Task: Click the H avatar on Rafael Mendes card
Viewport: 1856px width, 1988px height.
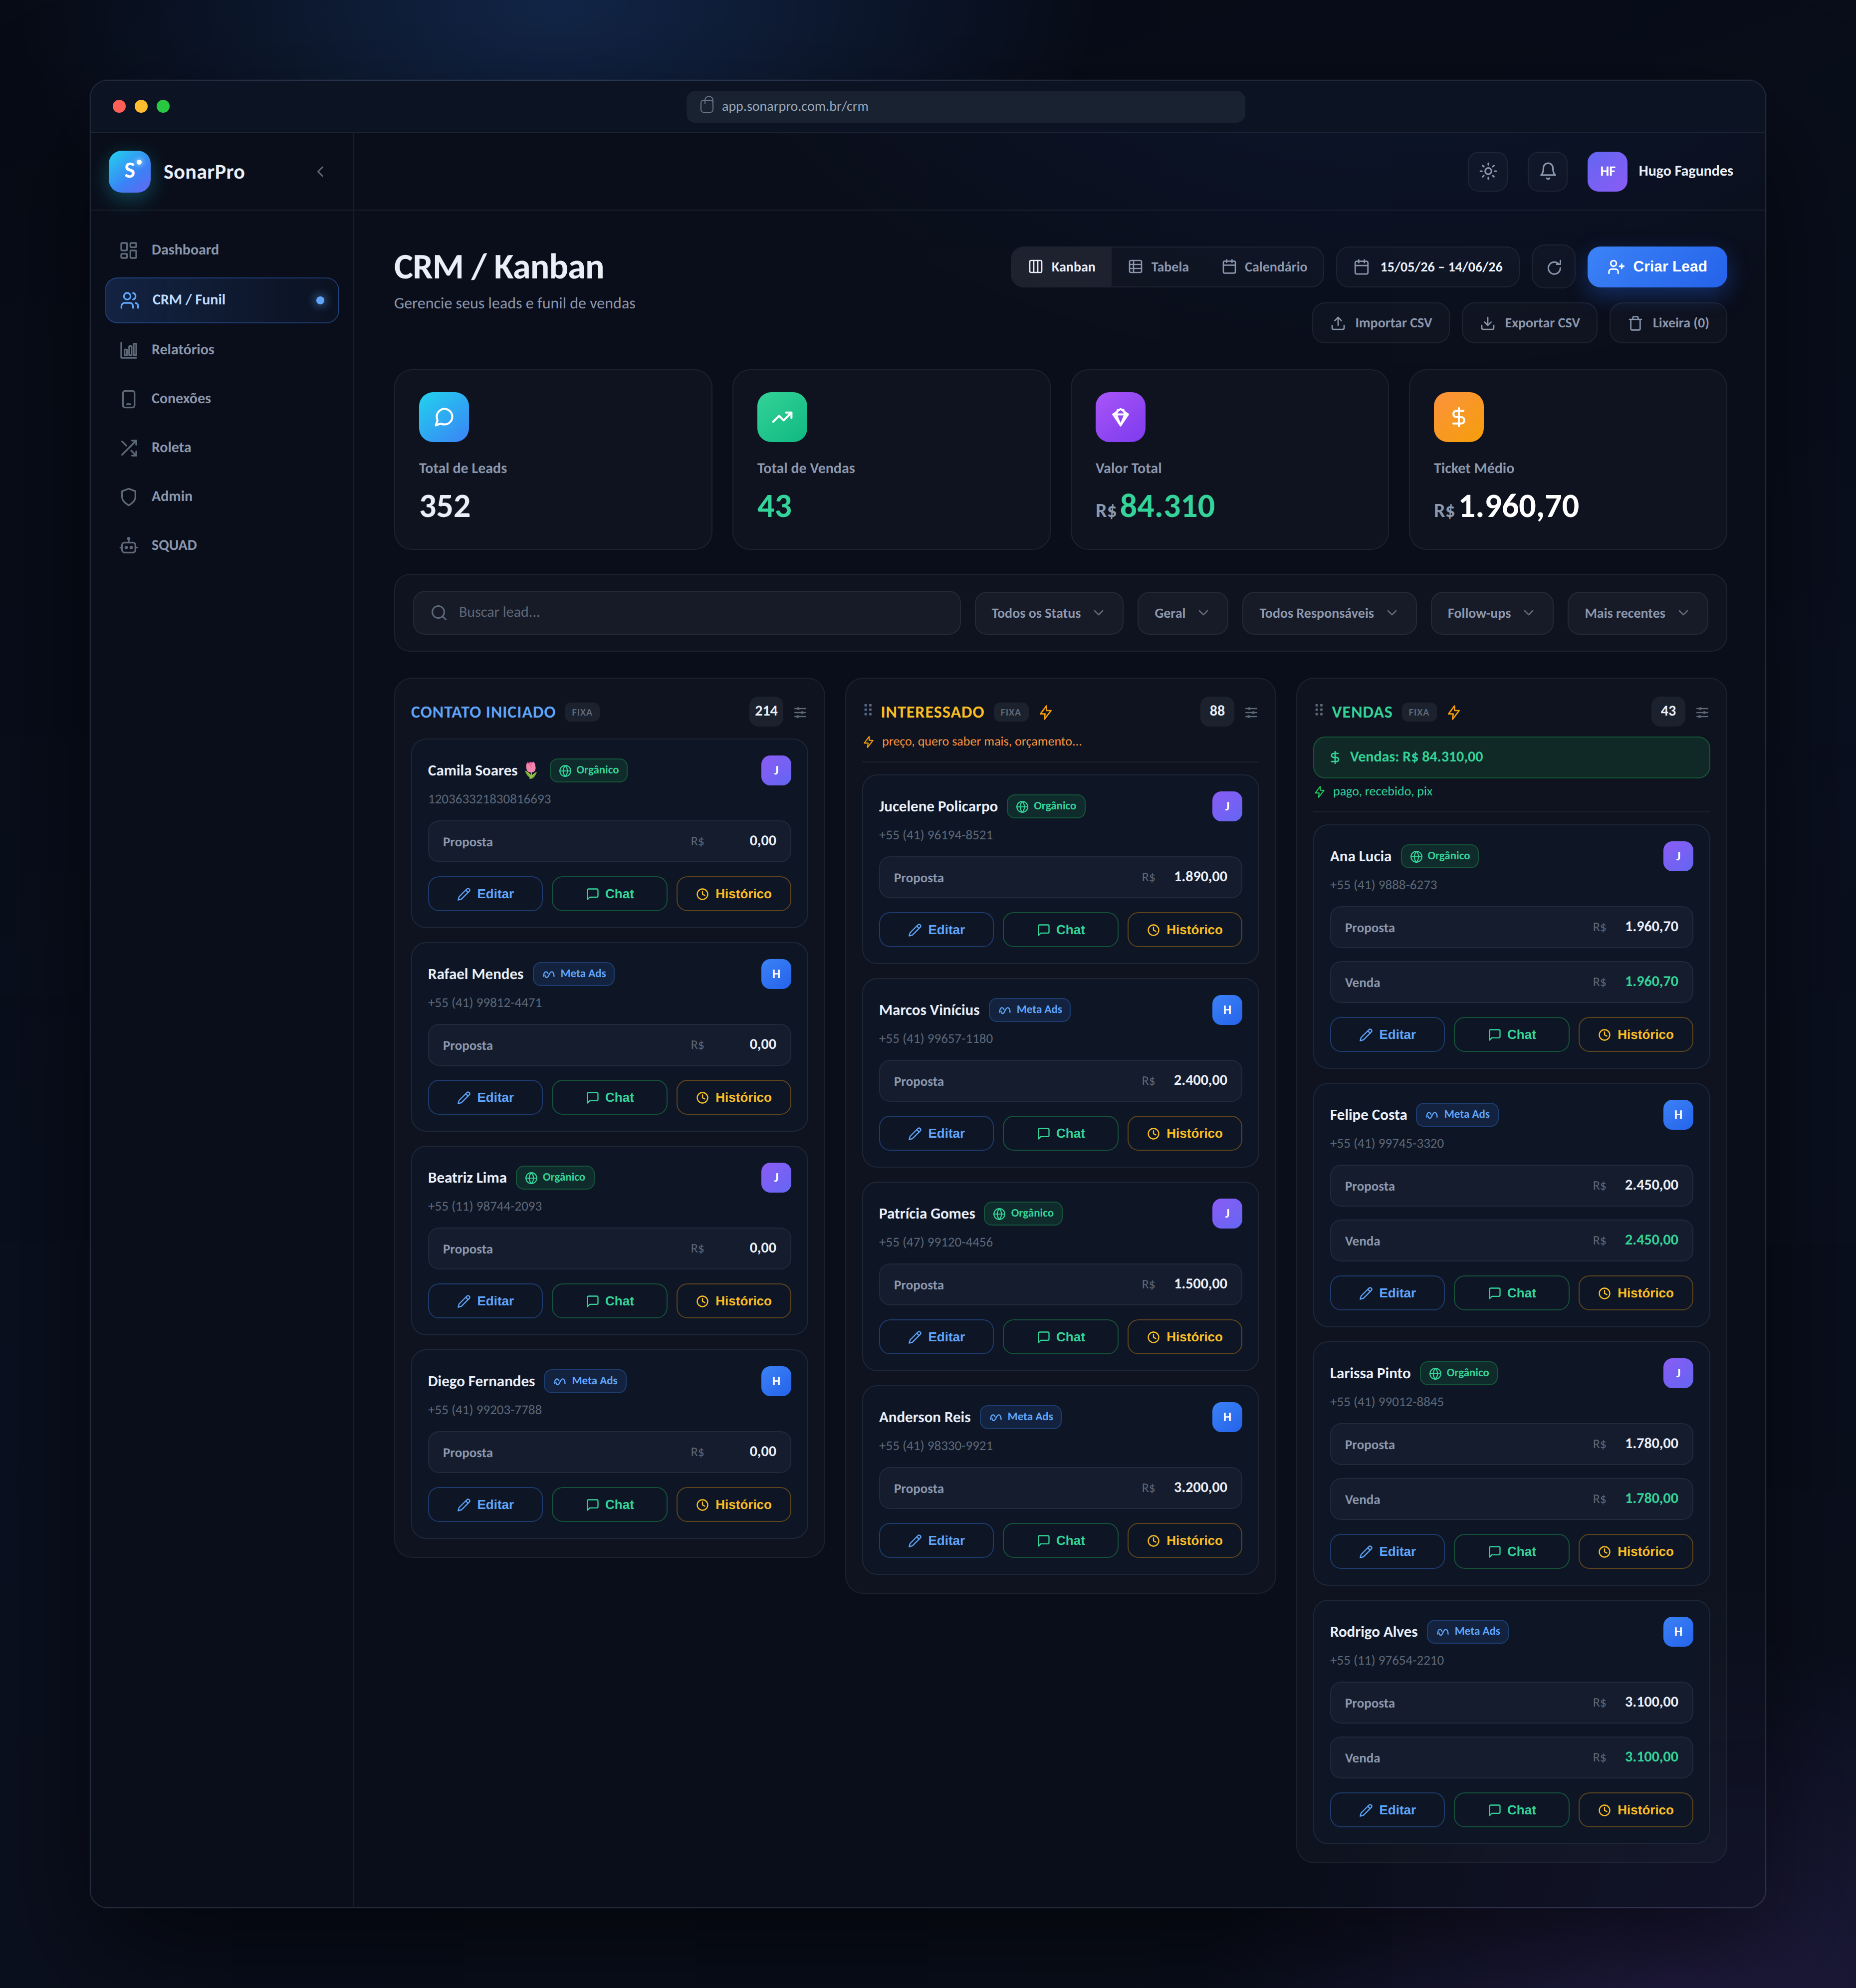Action: point(776,974)
